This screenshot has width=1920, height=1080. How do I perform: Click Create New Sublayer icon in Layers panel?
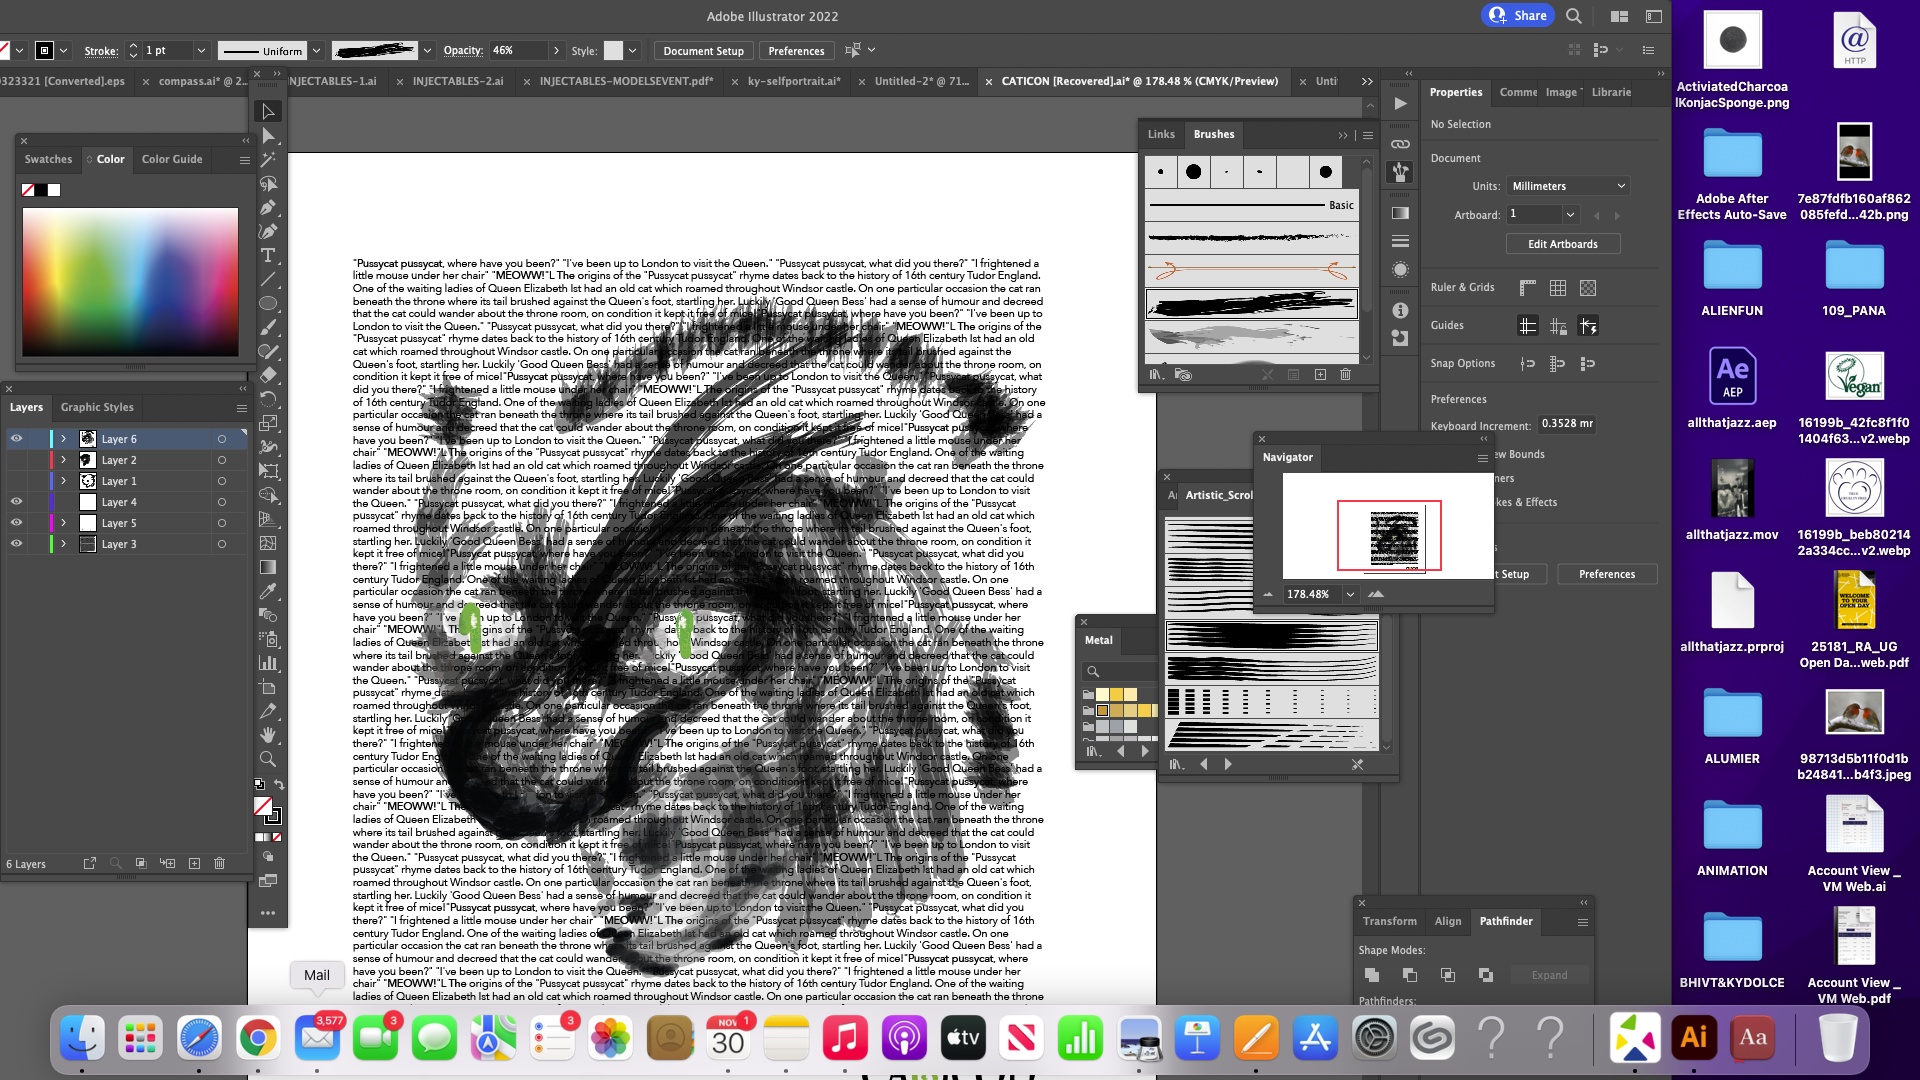167,863
